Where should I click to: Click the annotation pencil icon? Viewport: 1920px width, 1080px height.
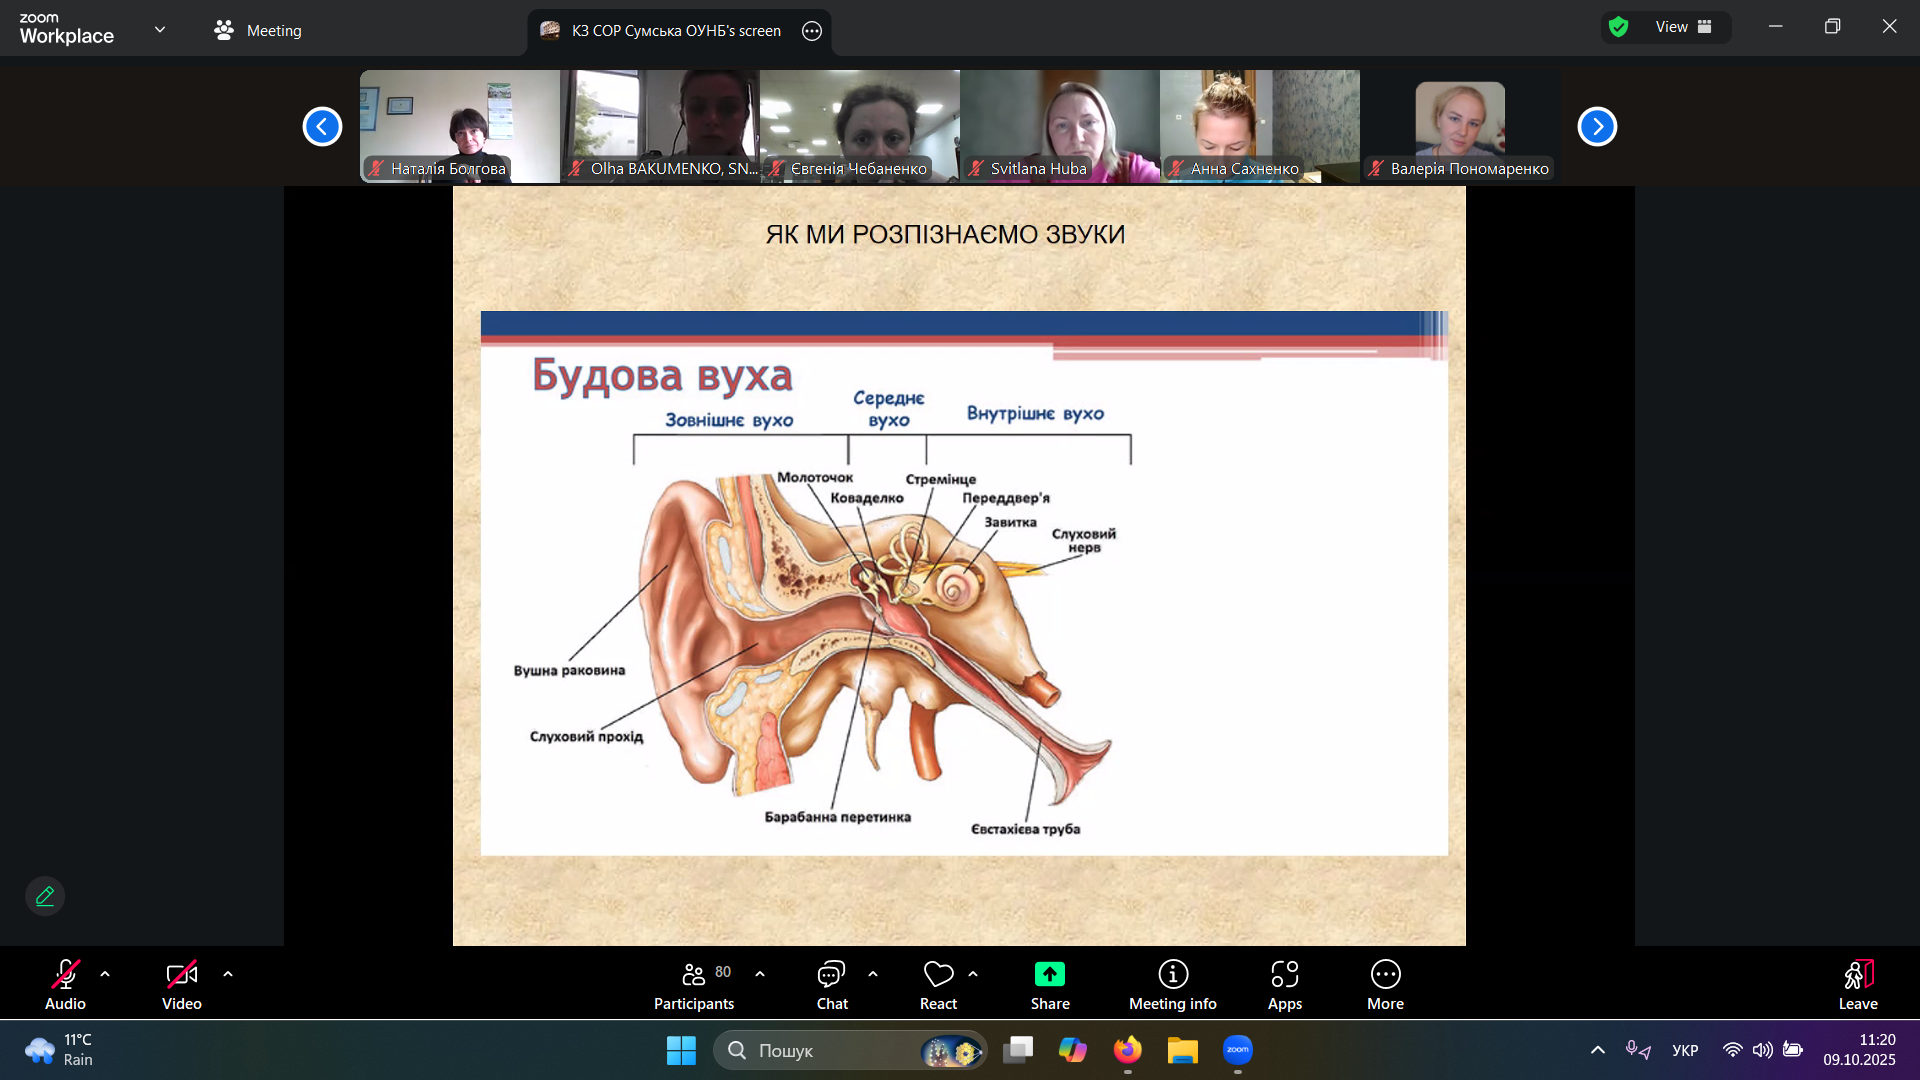45,896
